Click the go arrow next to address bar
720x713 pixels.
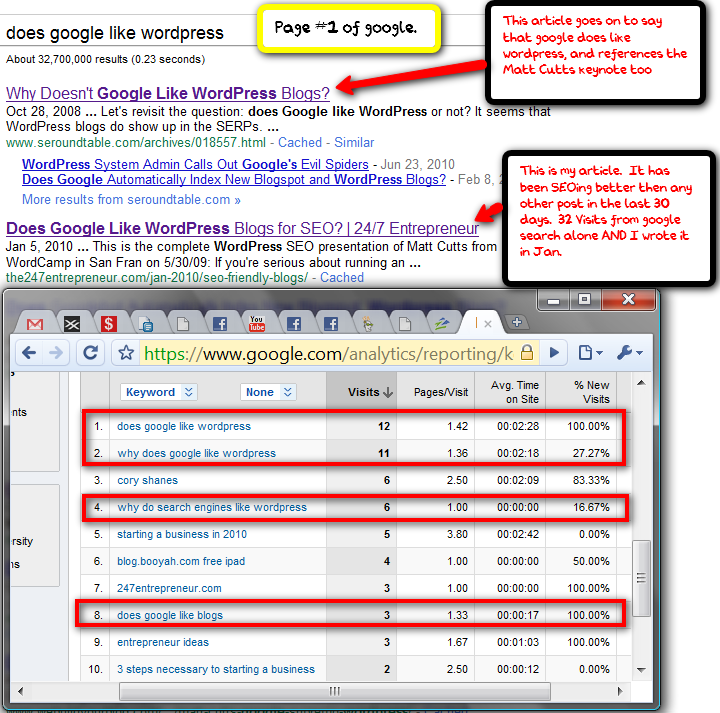(554, 353)
